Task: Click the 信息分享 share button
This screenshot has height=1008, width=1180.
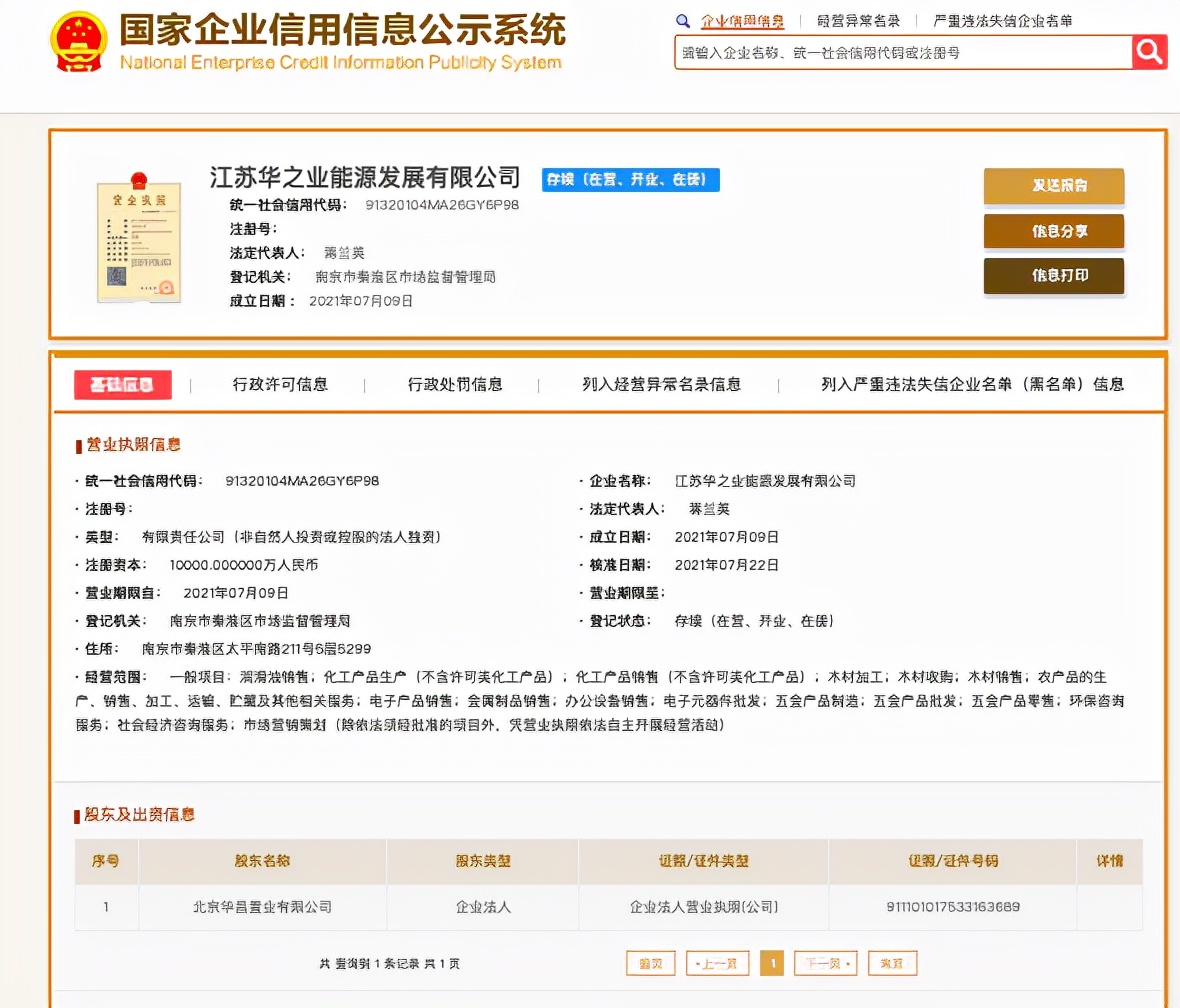Action: click(x=1053, y=231)
